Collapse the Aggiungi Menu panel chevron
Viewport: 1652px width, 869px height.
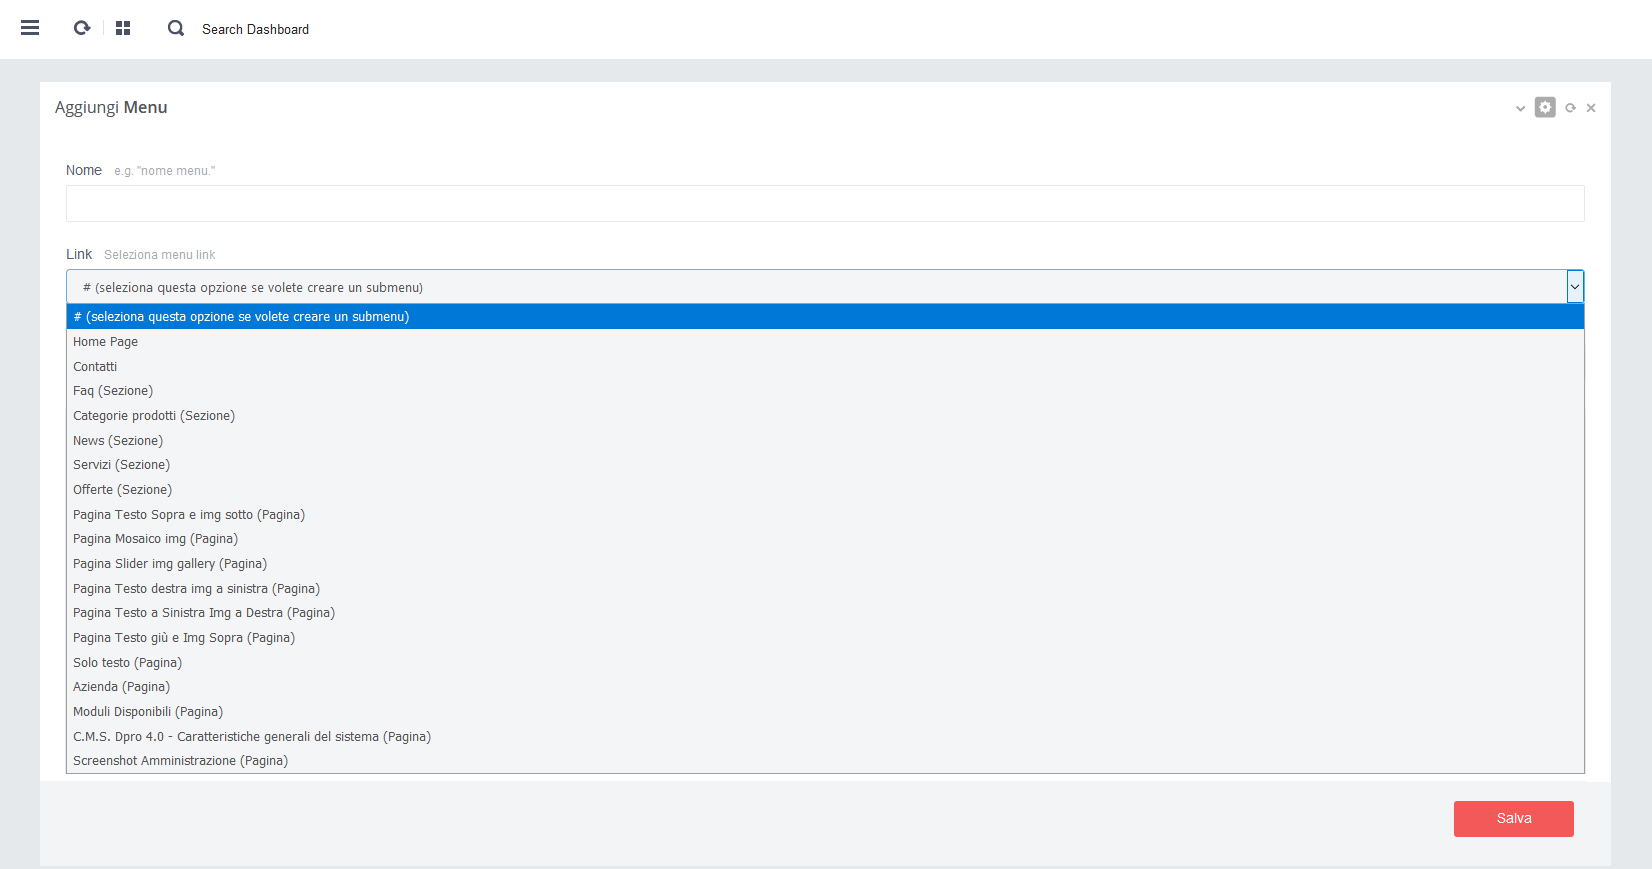[1520, 108]
